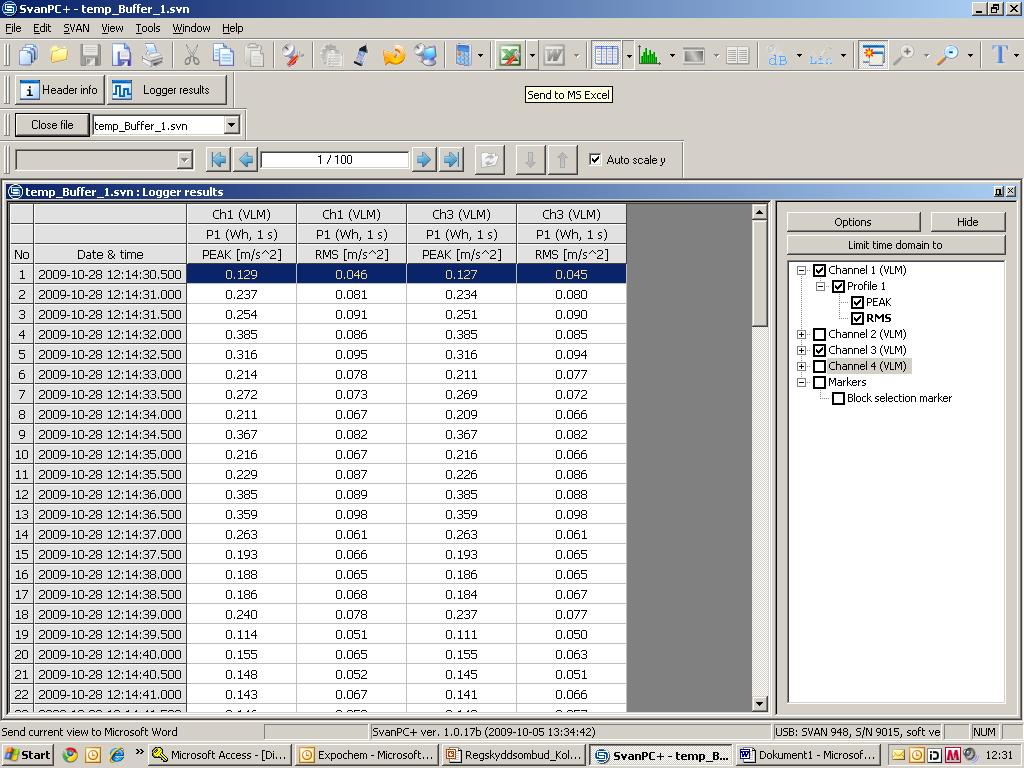The width and height of the screenshot is (1024, 768).
Task: Click the networked computers icon
Action: [x=426, y=55]
